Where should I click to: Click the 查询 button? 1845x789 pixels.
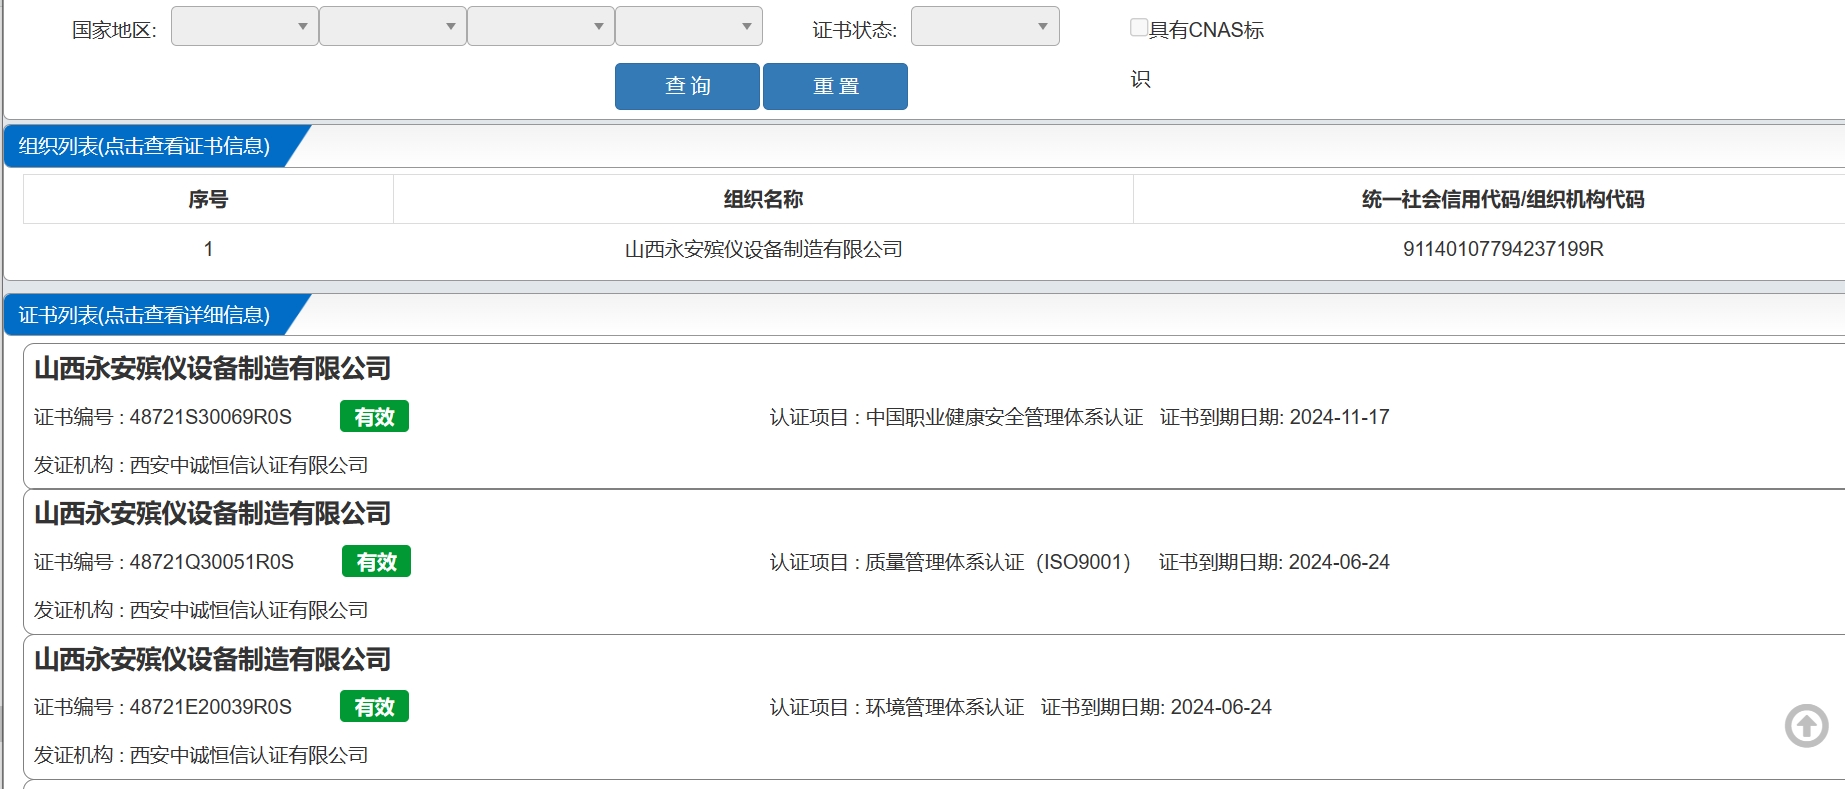point(687,86)
